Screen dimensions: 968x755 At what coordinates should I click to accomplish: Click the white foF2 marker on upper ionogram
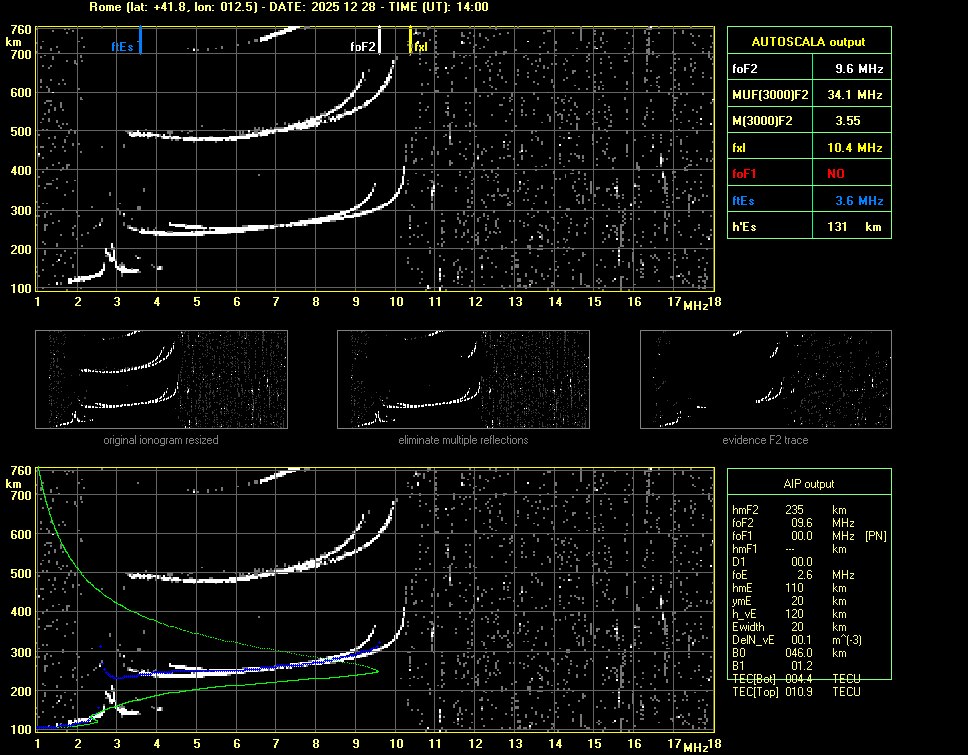pos(379,41)
